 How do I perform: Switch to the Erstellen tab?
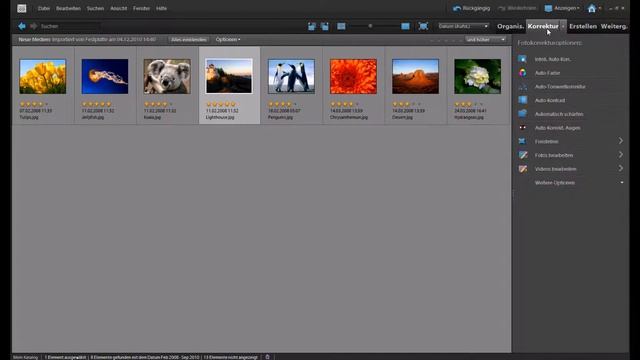(x=583, y=26)
